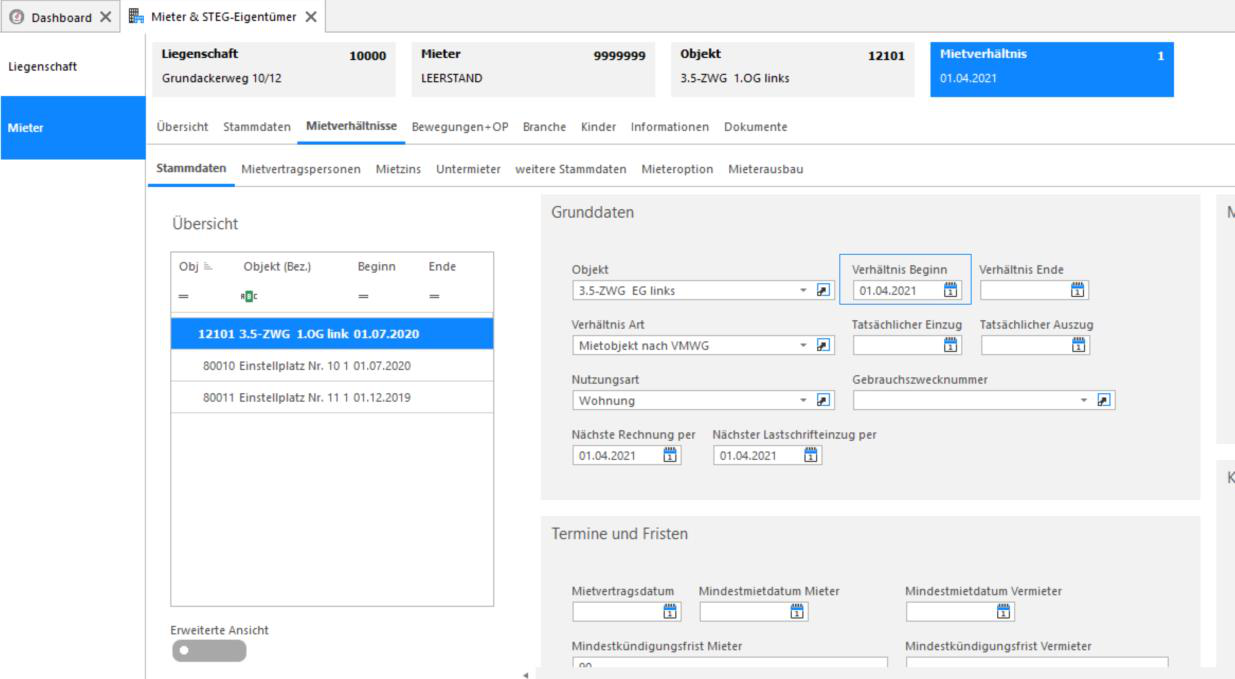Image resolution: width=1235 pixels, height=679 pixels.
Task: Click the Beginn column filter operator
Action: [x=364, y=296]
